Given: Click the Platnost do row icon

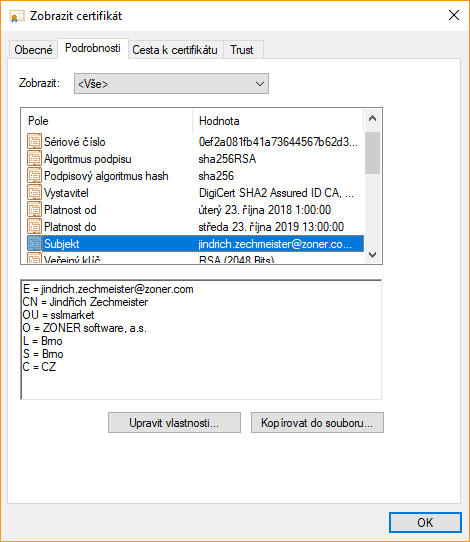Looking at the screenshot, I should click(34, 226).
